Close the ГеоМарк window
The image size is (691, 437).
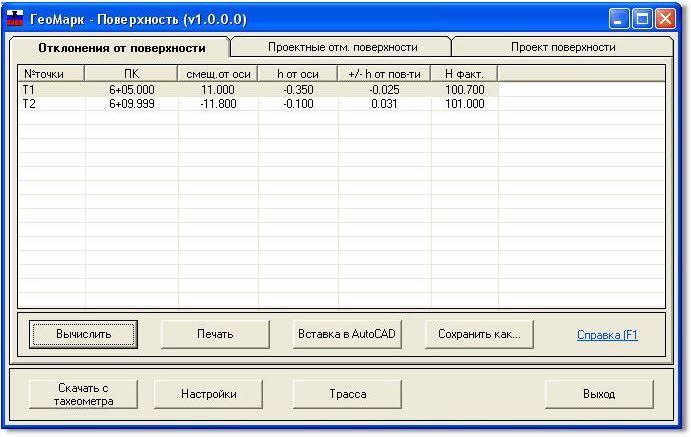tap(665, 19)
